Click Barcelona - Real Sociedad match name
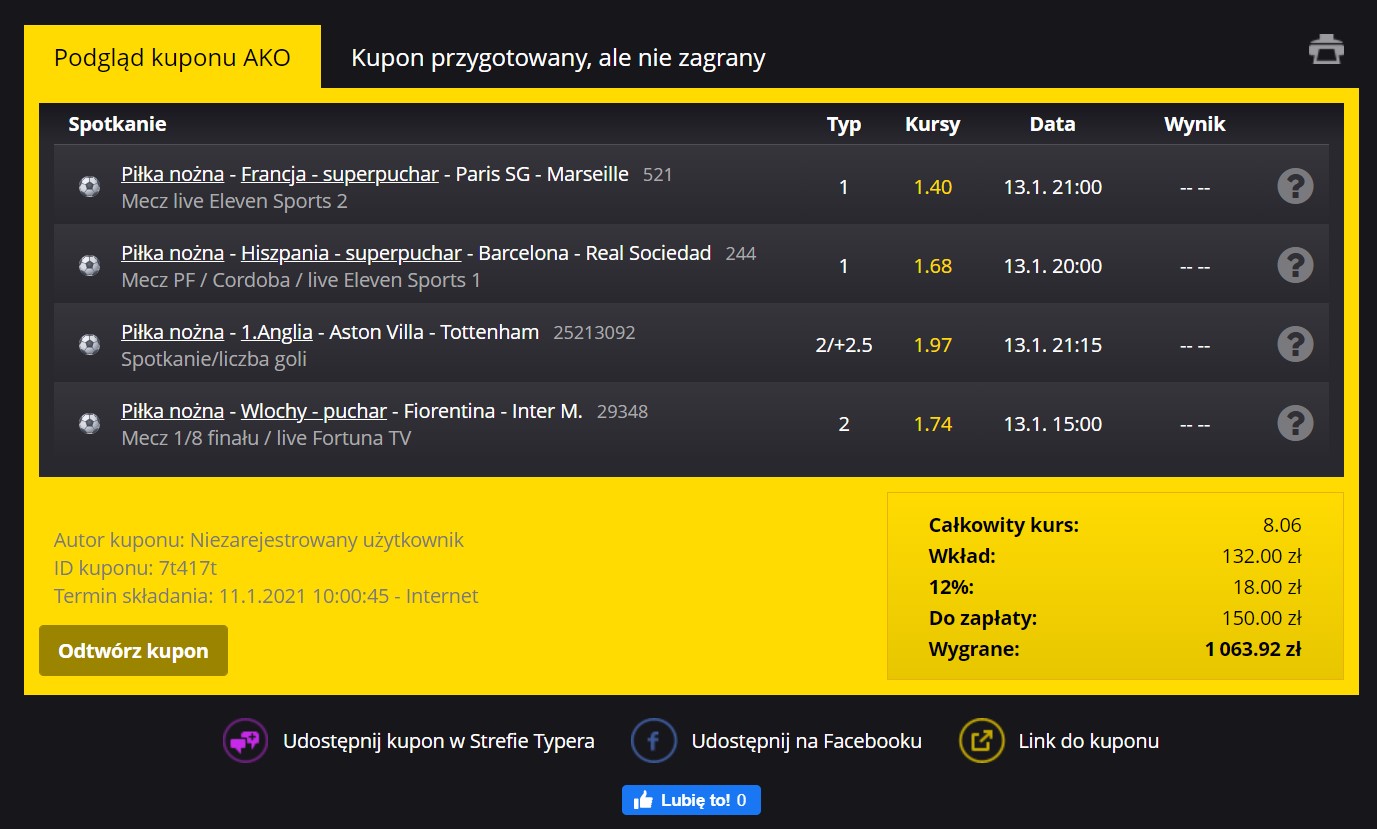 click(x=595, y=253)
